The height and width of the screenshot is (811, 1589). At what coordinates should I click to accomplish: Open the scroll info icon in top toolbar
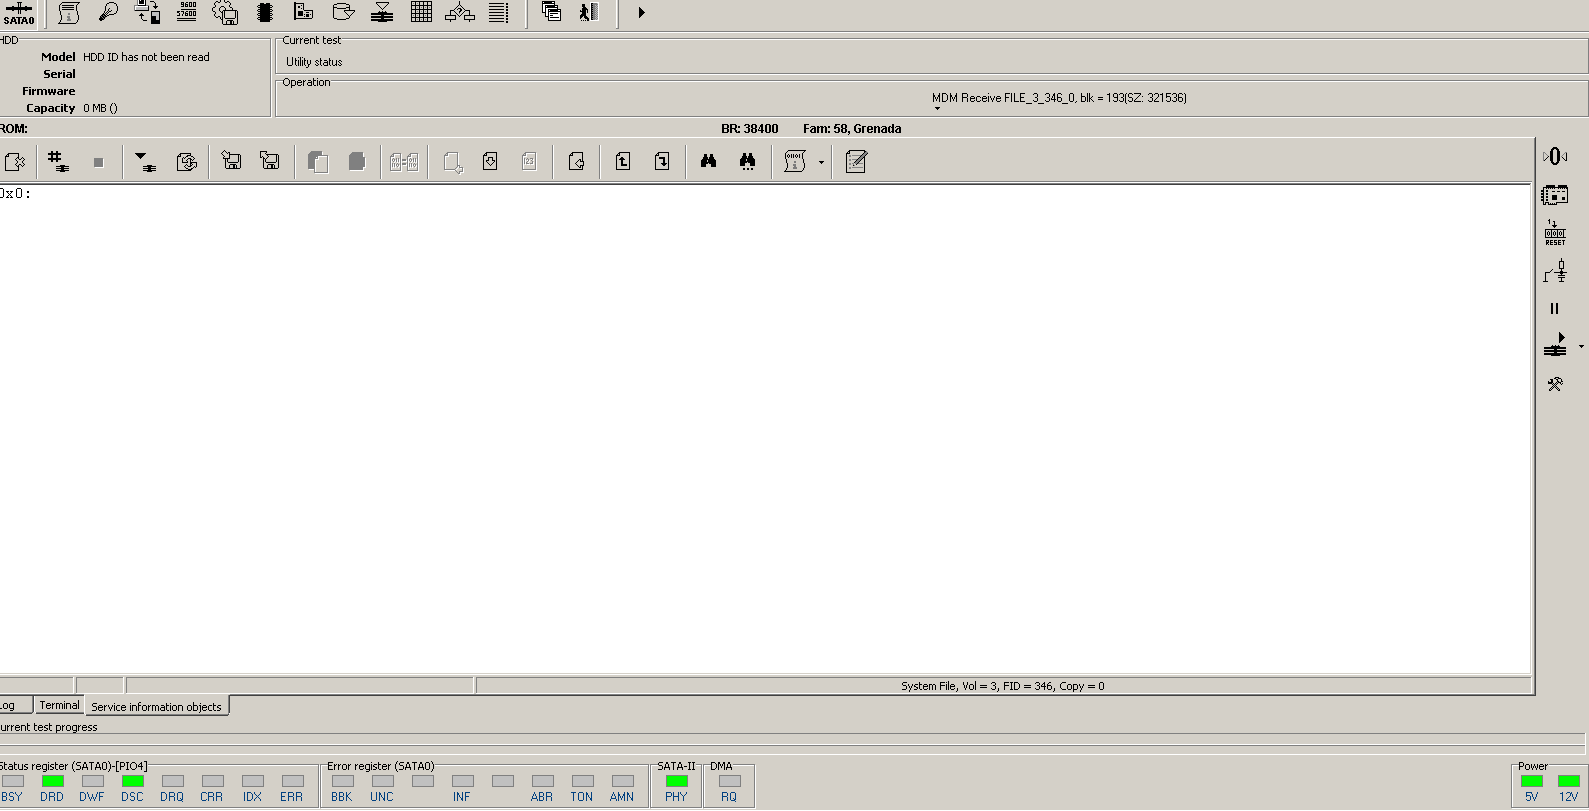coord(69,13)
